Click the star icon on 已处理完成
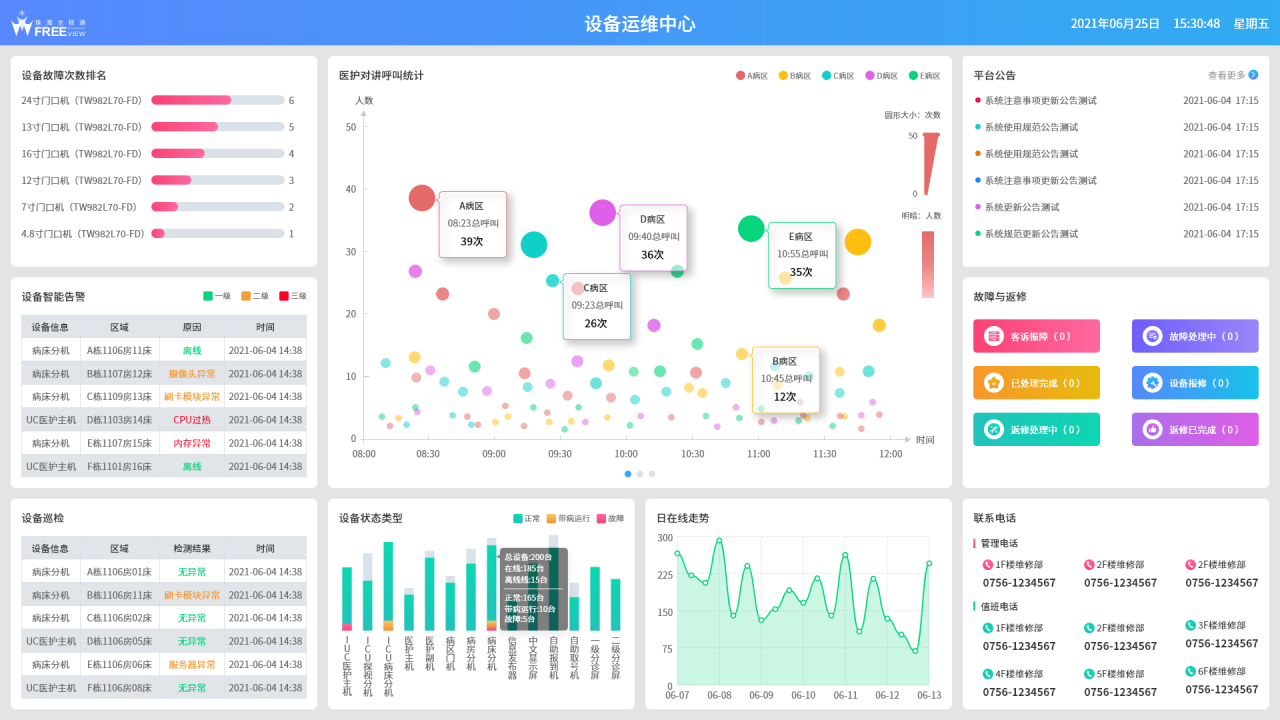1280x720 pixels. coord(994,383)
